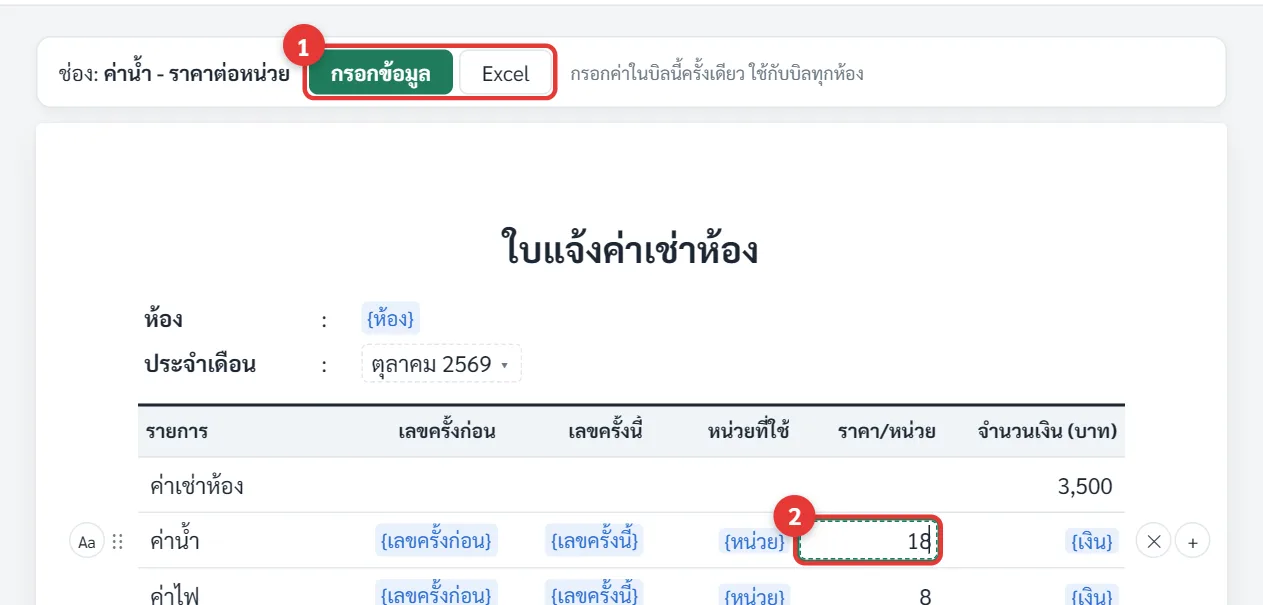Click the Aa text style icon on ค่าน้ำ row
This screenshot has height=605, width=1263.
coord(87,542)
